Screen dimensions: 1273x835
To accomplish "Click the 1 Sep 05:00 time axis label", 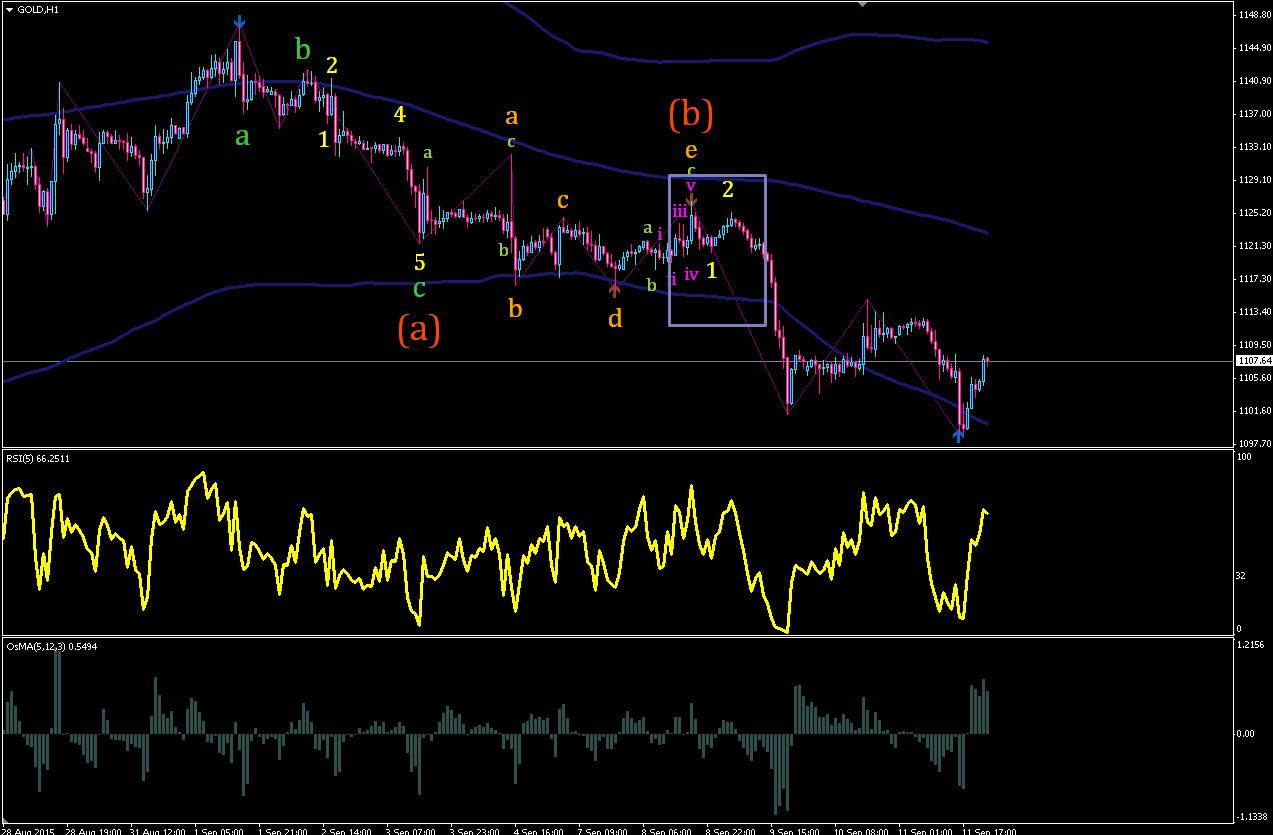I will pos(217,830).
